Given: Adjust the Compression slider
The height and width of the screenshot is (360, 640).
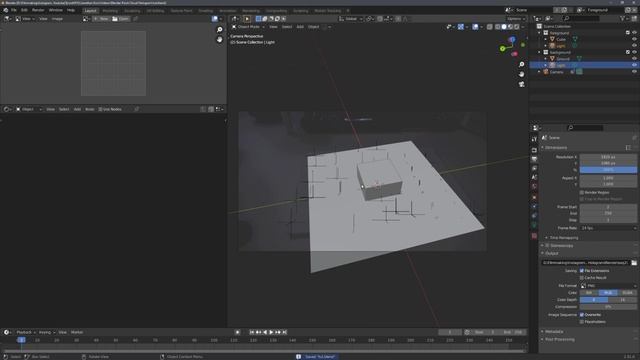Looking at the screenshot, I should point(608,307).
